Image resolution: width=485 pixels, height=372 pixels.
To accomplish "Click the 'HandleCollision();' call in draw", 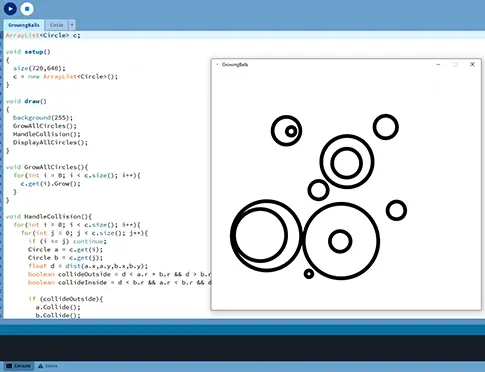I will [47, 134].
